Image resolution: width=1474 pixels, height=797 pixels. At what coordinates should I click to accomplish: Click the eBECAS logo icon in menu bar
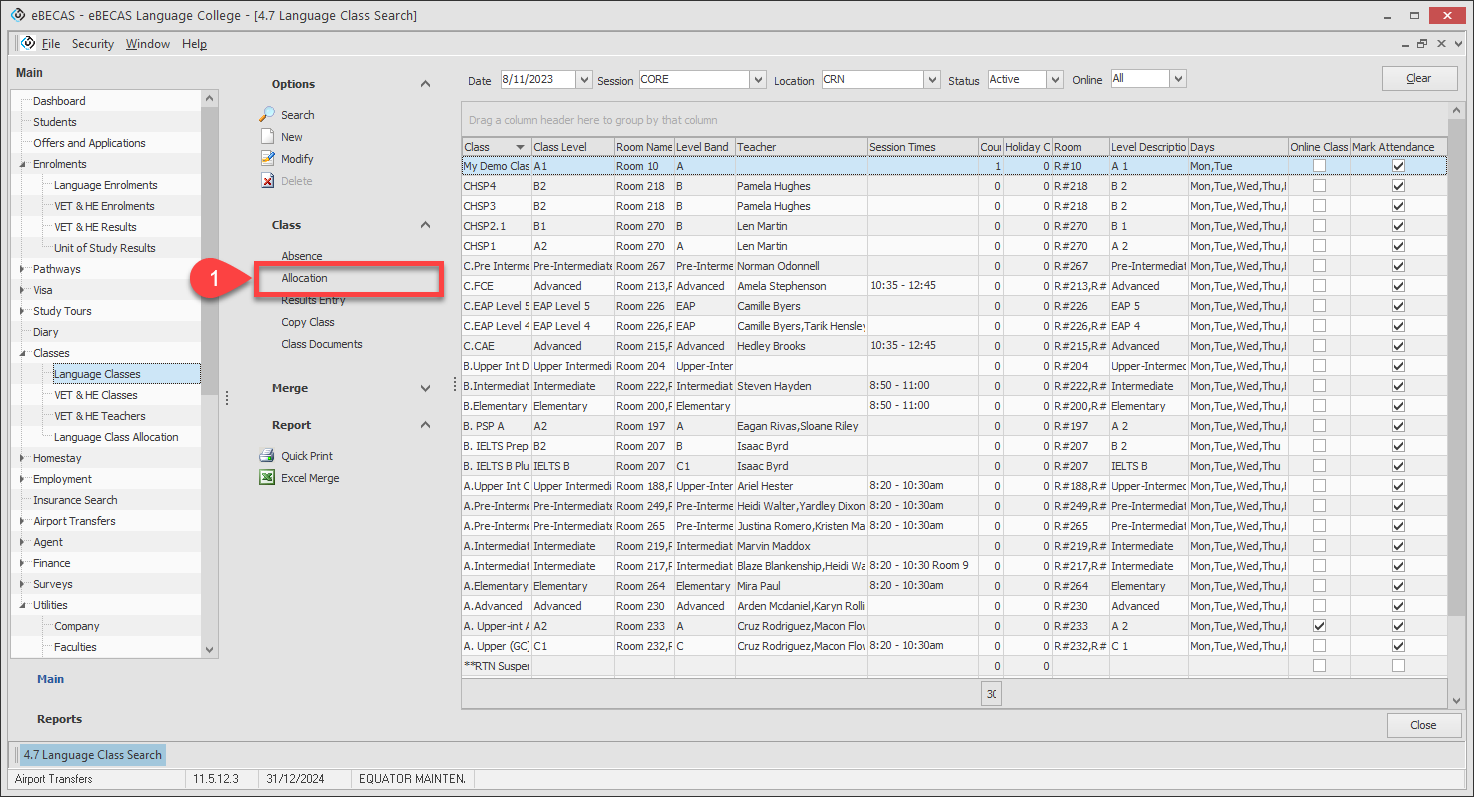pos(28,43)
